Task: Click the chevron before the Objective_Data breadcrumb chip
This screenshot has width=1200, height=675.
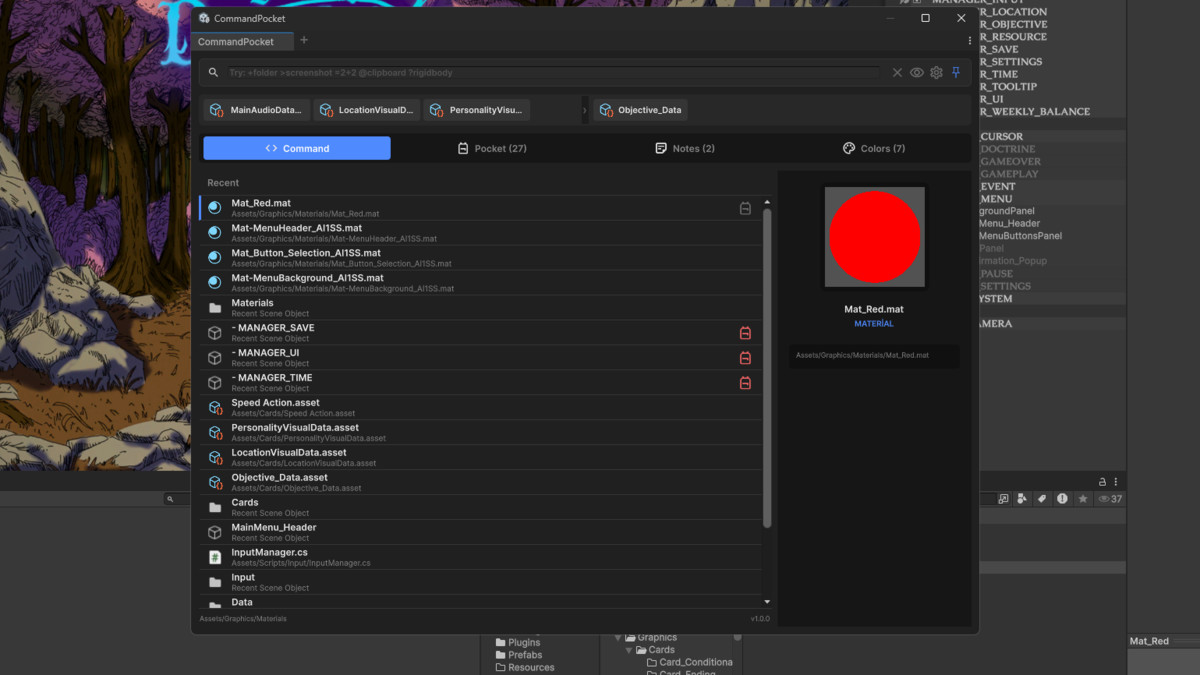Action: tap(584, 109)
